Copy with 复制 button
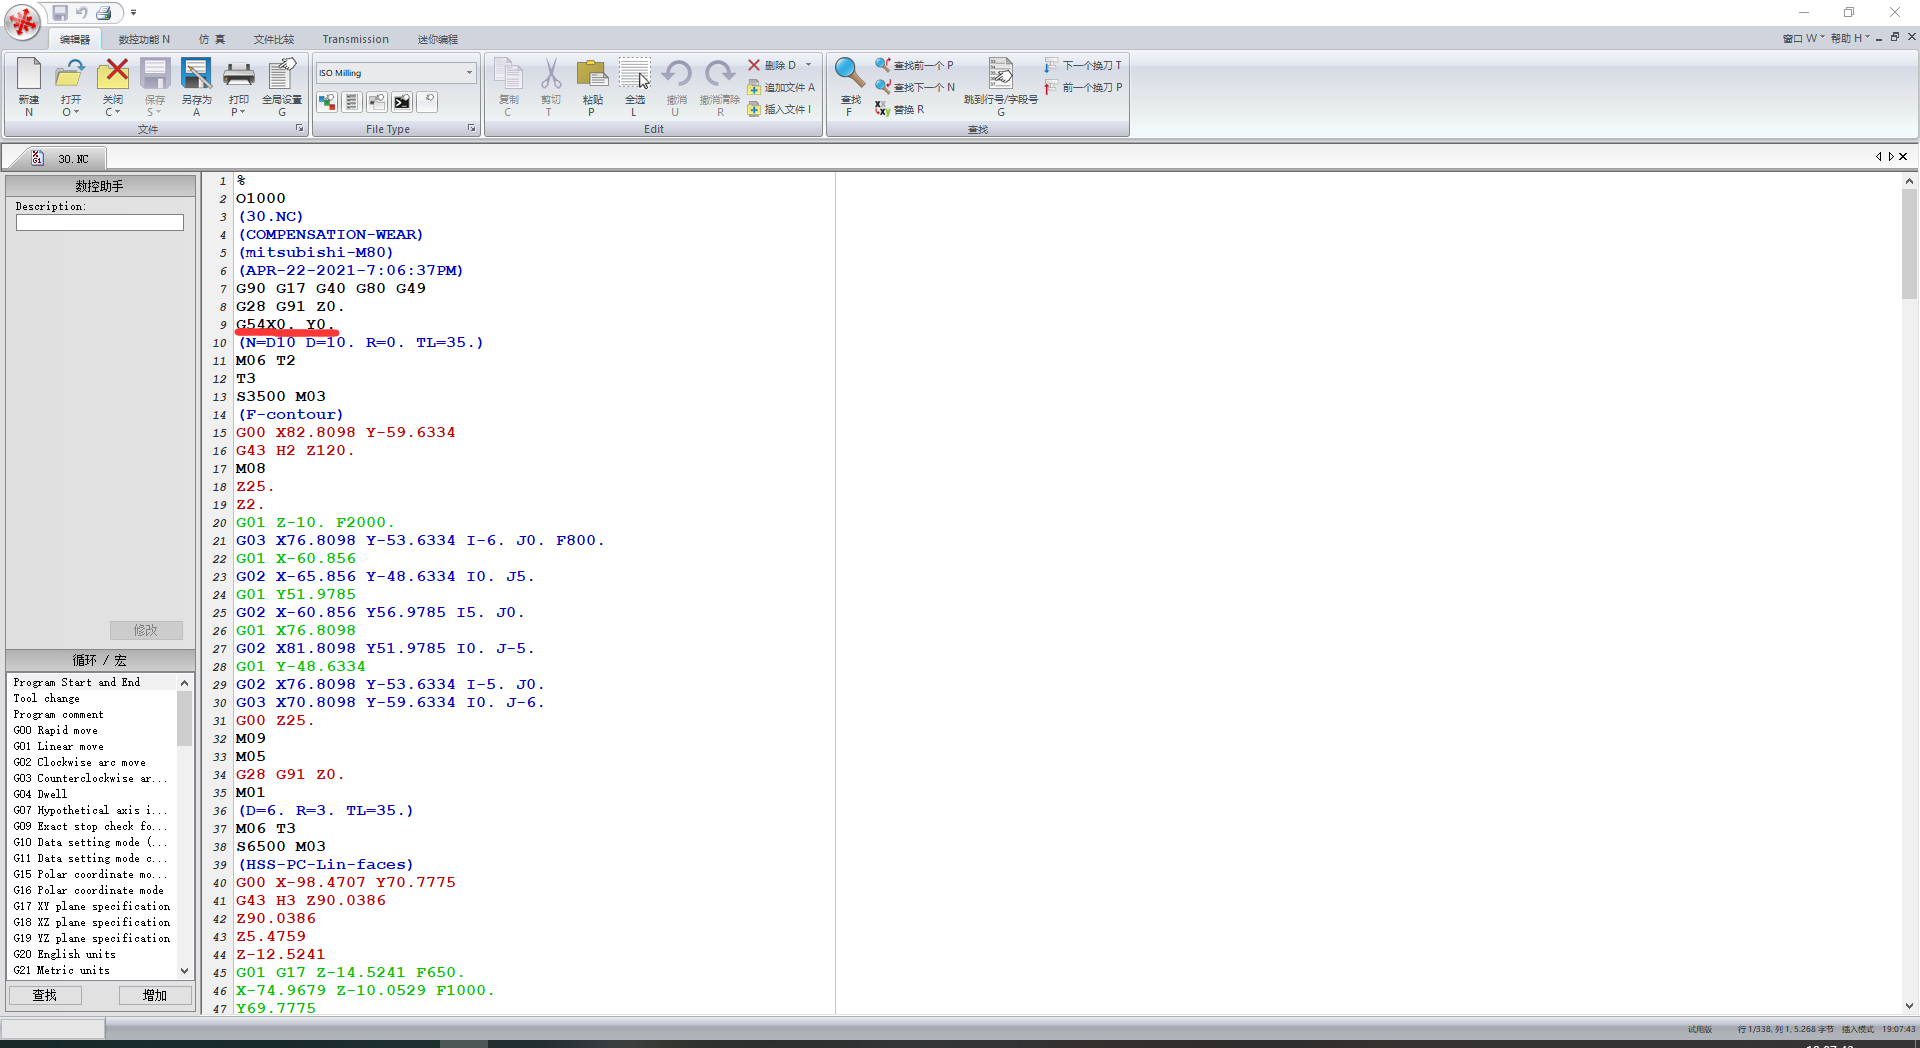Image resolution: width=1920 pixels, height=1048 pixels. click(509, 87)
